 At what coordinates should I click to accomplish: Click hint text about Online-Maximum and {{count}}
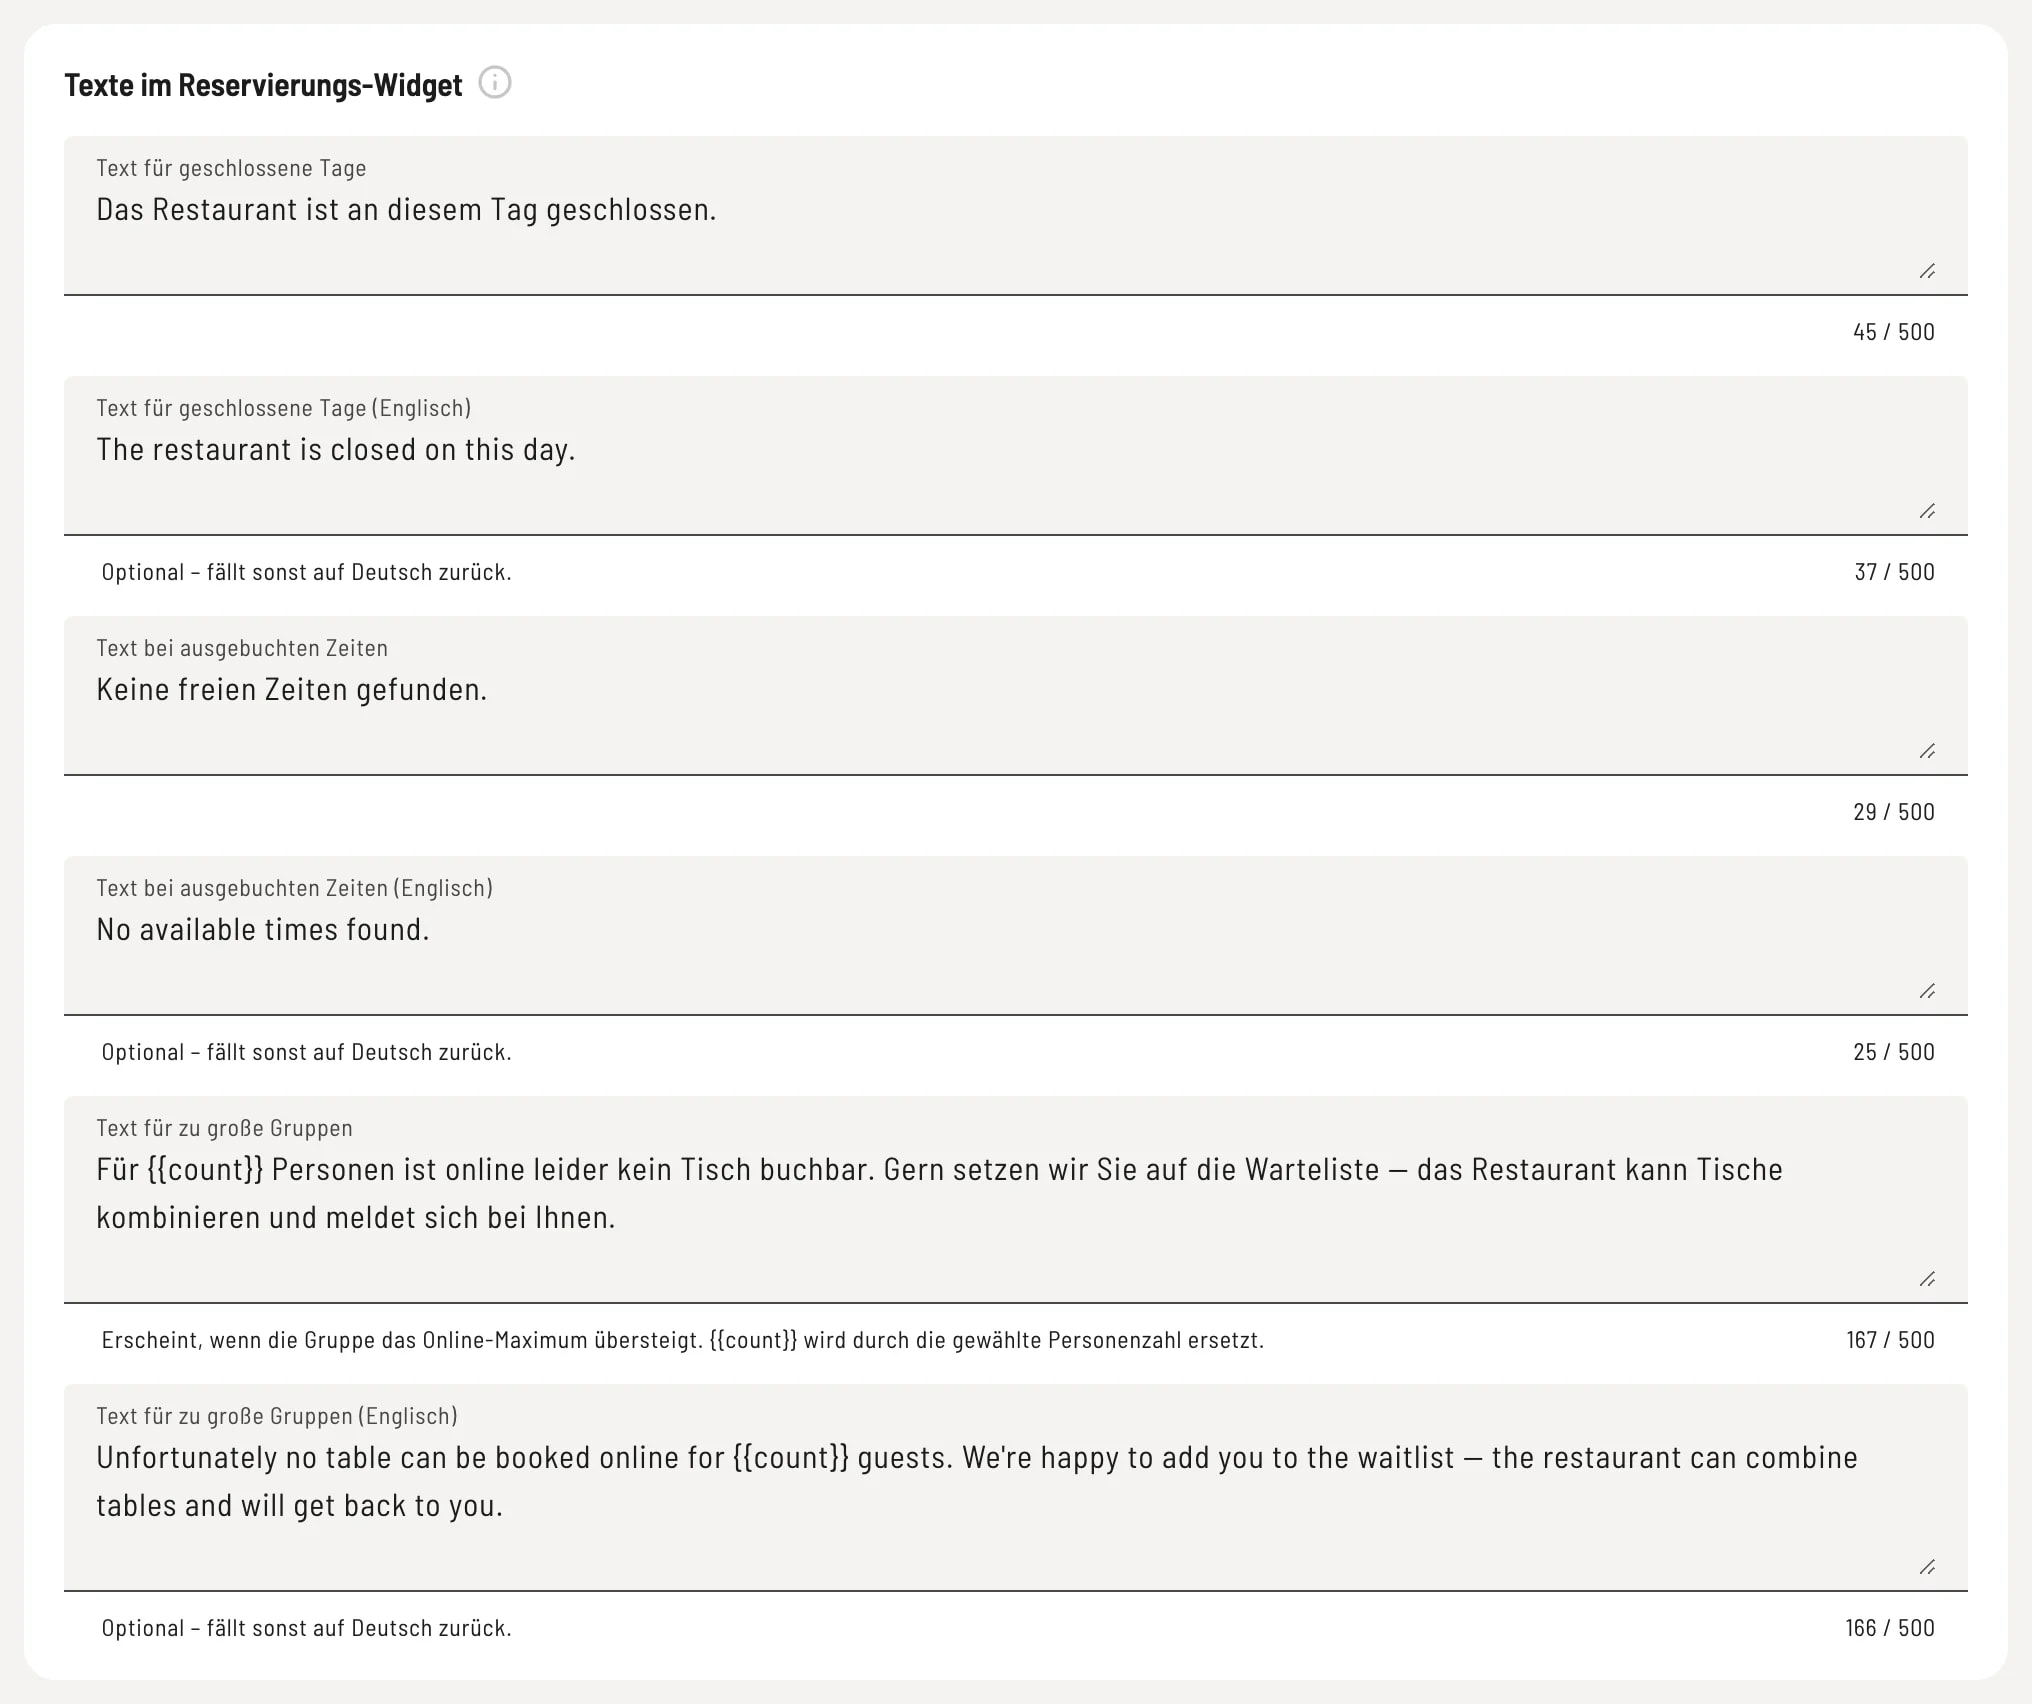tap(683, 1340)
